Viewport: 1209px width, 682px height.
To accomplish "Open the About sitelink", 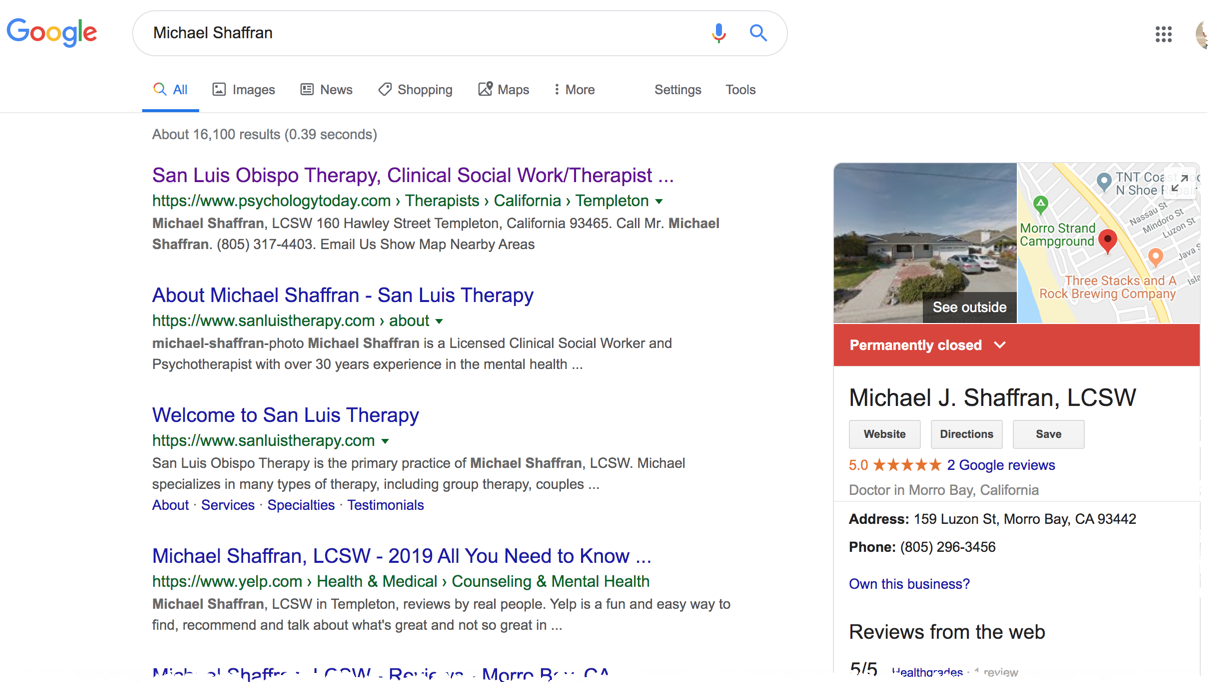I will click(x=170, y=505).
